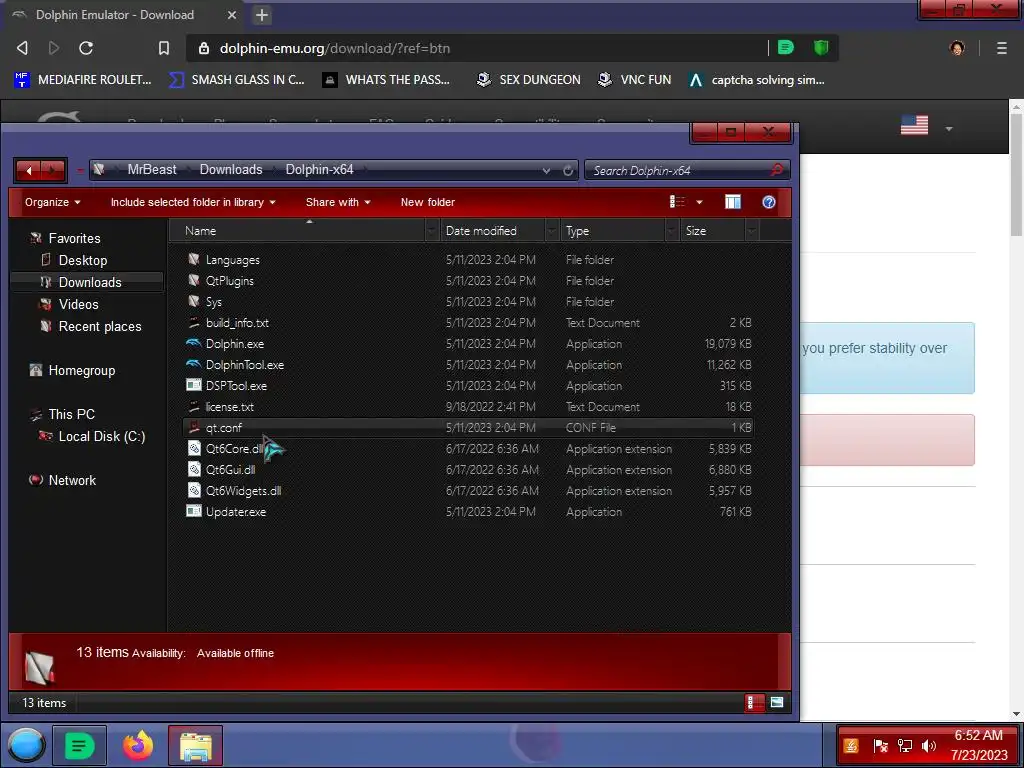Select DSPTool.exe file
This screenshot has width=1024, height=768.
(x=236, y=386)
